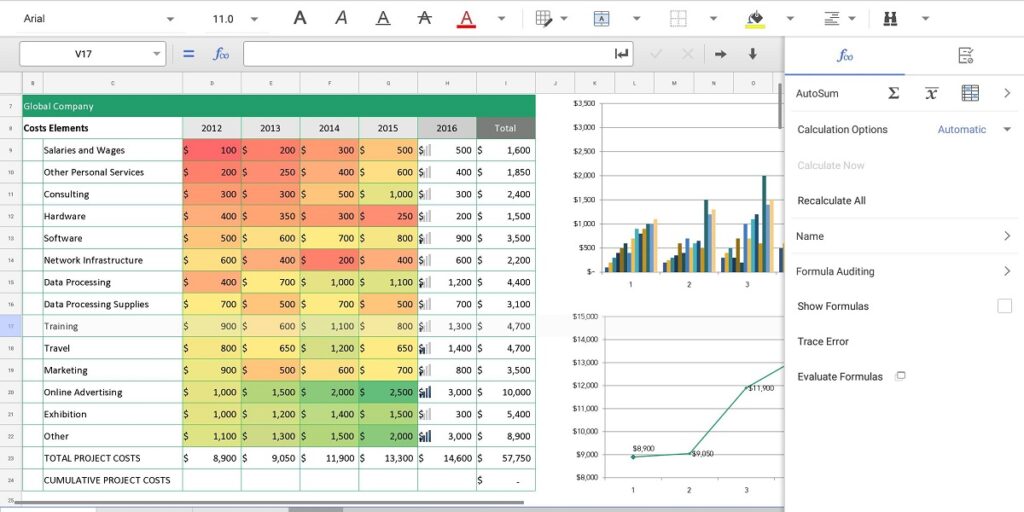Click the Sum sigma icon in AutoSum

[x=893, y=93]
